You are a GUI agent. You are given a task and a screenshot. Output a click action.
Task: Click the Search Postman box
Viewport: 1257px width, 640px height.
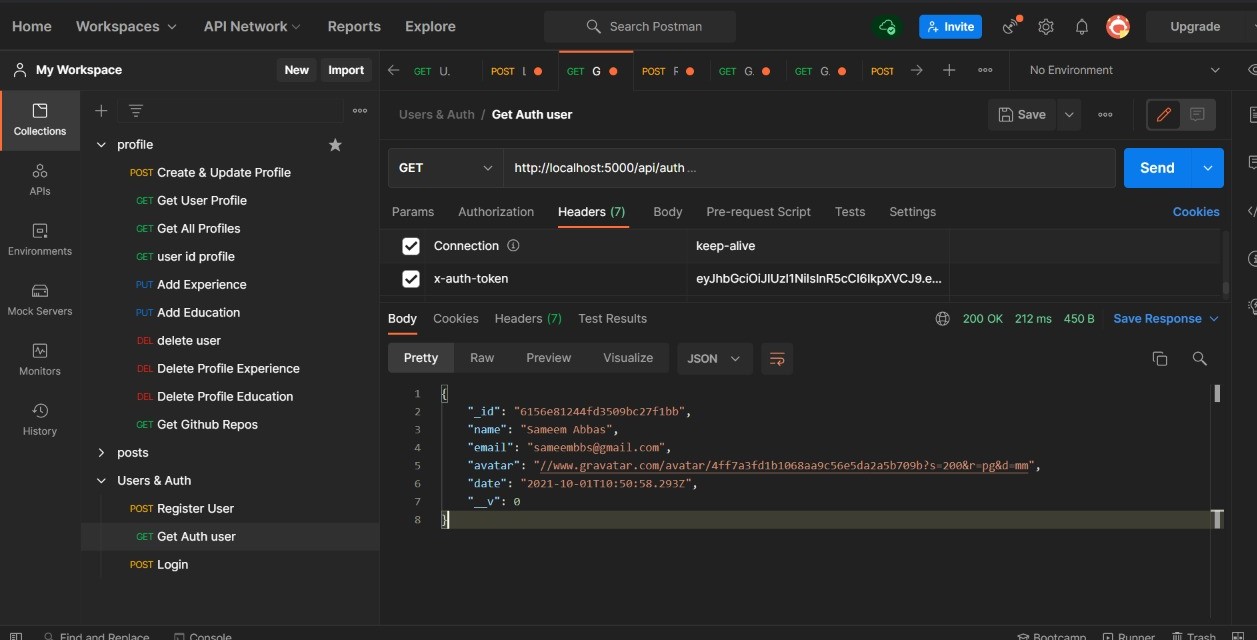click(640, 27)
